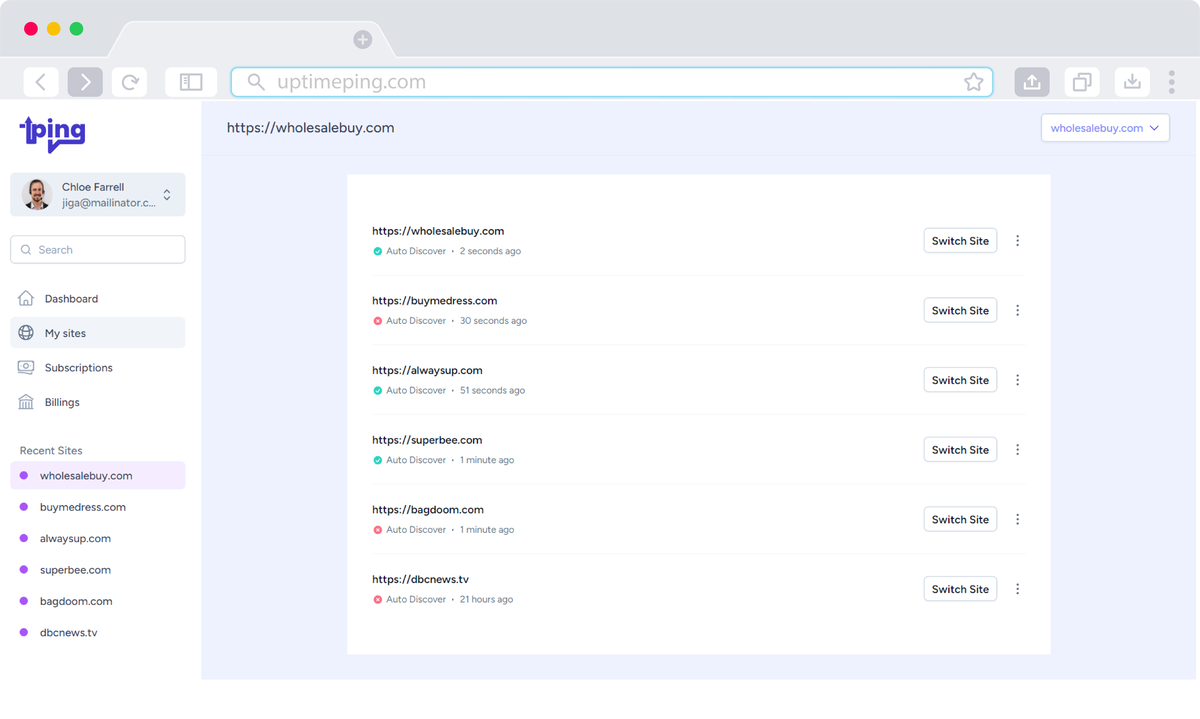The image size is (1200, 719).
Task: Click the browser share upload icon
Action: 1032,82
